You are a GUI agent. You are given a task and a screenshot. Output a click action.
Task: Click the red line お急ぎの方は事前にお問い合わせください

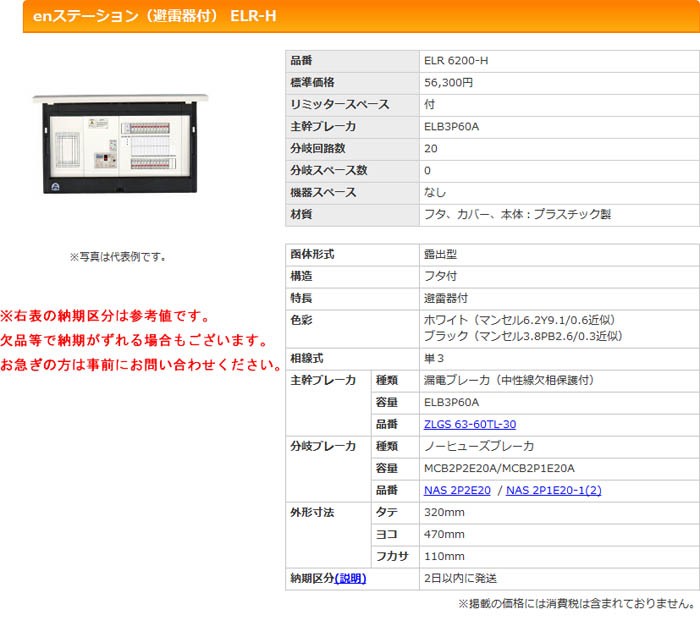141,365
